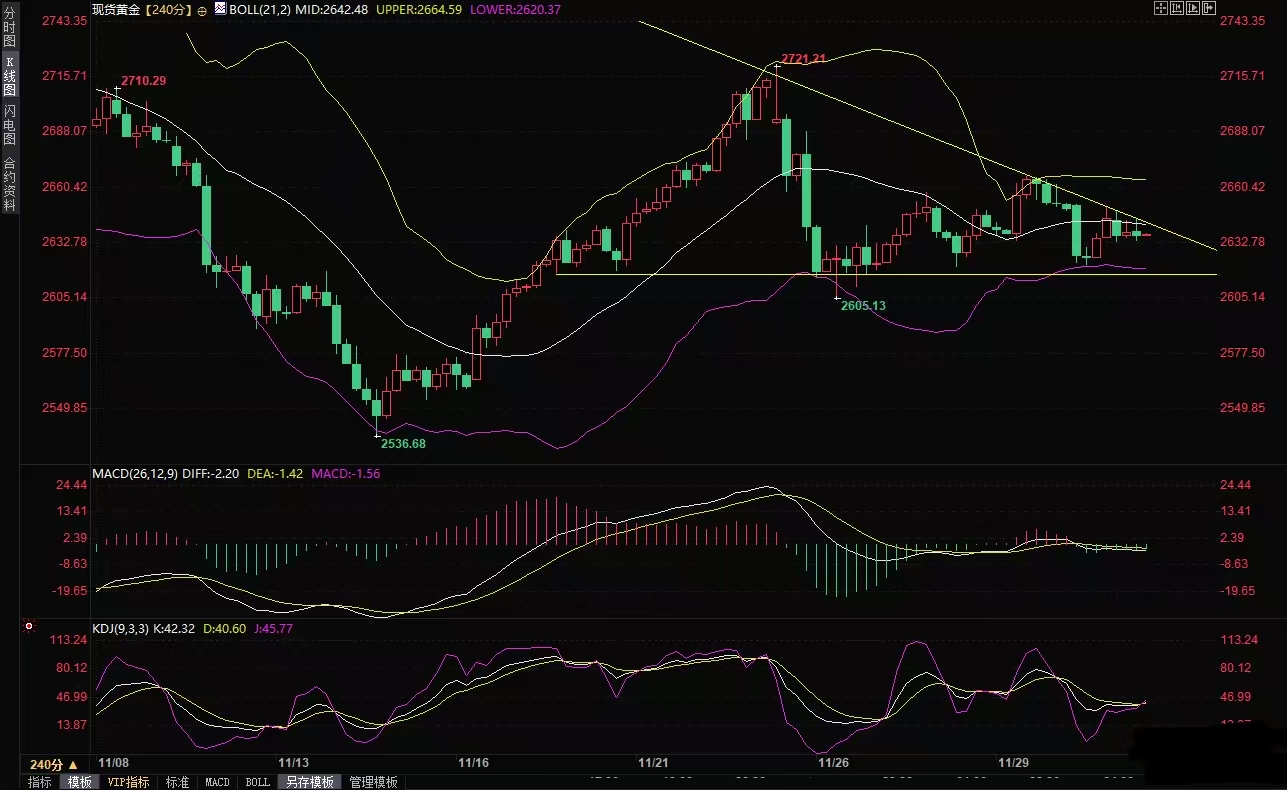Open the VIP指标 tab
1287x790 pixels.
[x=129, y=782]
